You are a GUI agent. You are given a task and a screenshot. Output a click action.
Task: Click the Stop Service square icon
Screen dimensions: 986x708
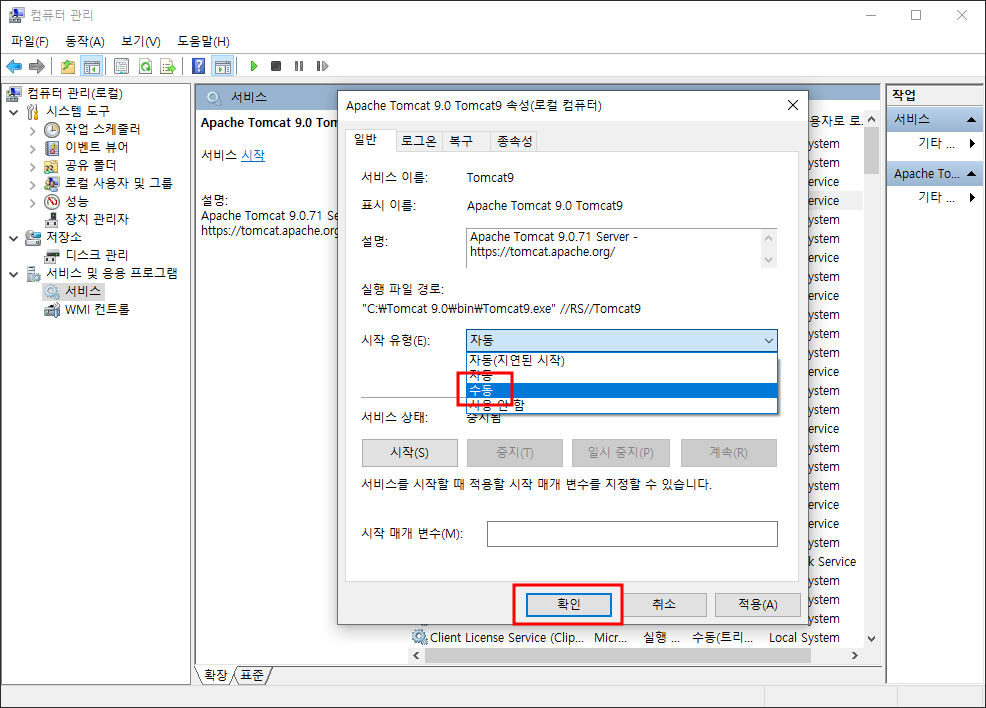[275, 66]
